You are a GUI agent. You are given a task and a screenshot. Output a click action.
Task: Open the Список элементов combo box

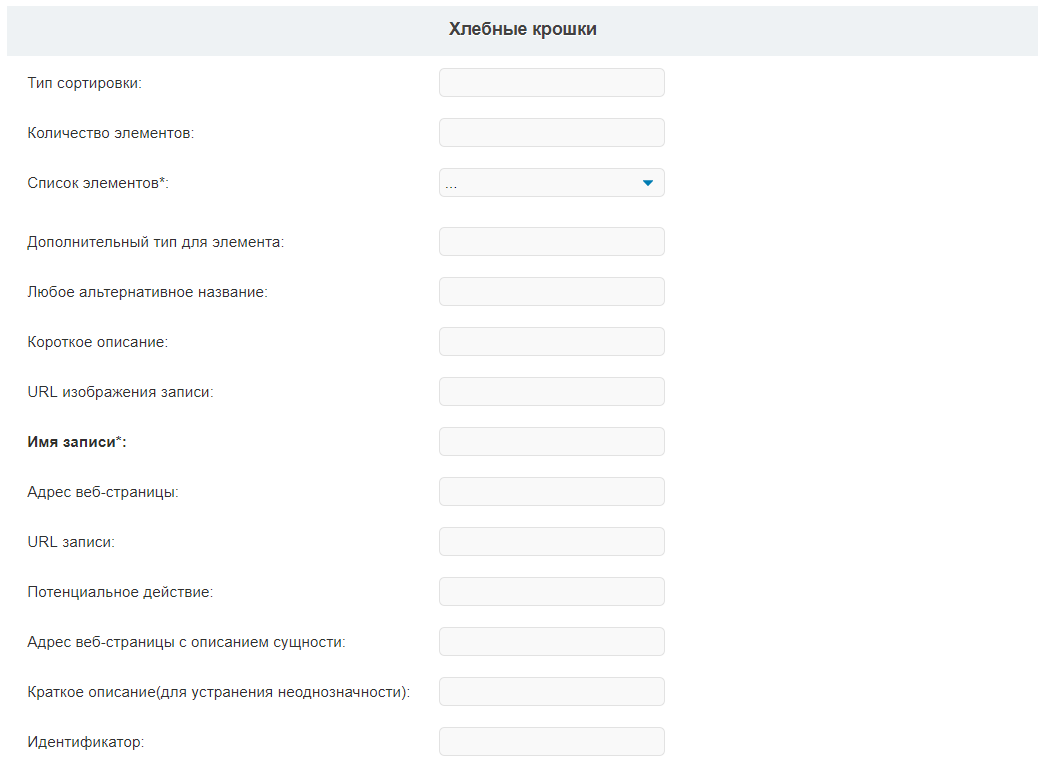pos(552,183)
